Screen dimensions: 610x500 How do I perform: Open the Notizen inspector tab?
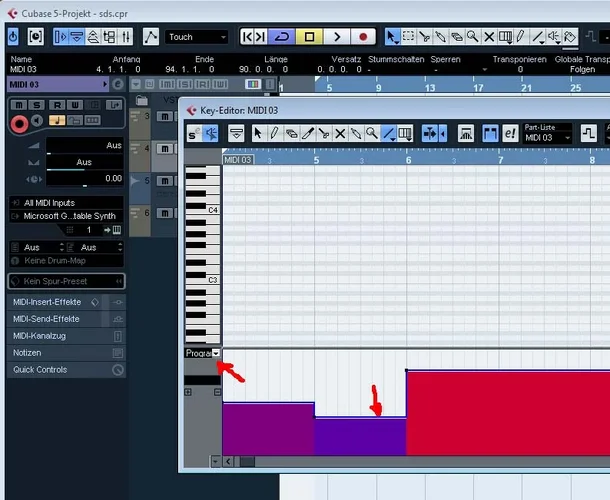[66, 353]
